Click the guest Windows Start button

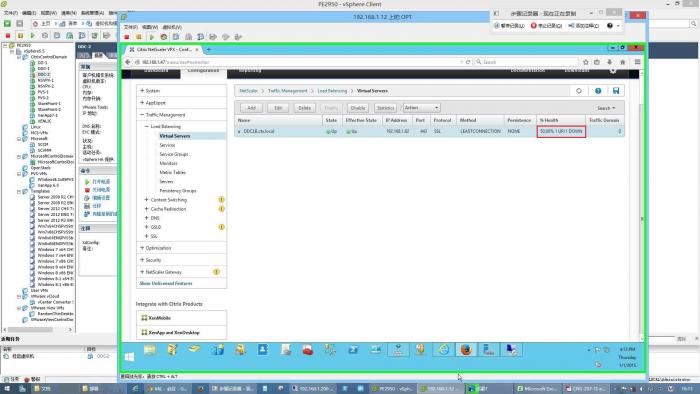(x=129, y=357)
